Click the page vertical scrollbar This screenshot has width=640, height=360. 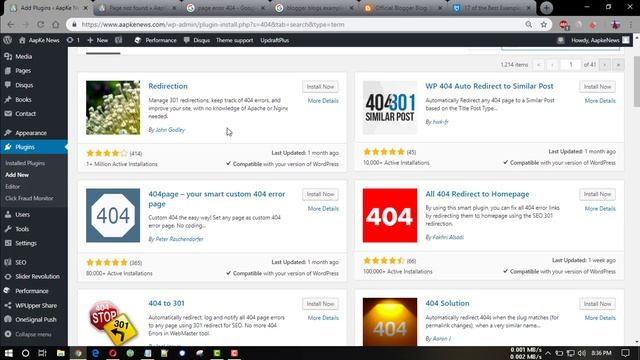pos(637,82)
